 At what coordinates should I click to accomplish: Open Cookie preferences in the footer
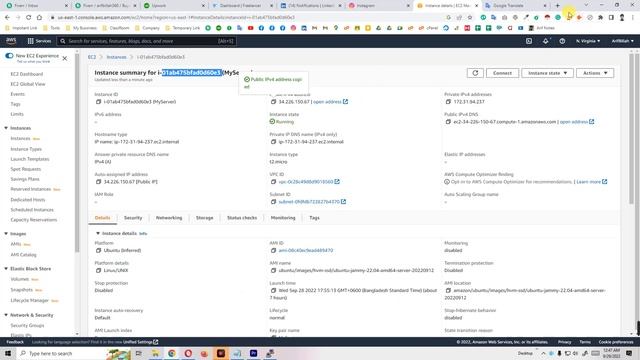click(x=616, y=342)
